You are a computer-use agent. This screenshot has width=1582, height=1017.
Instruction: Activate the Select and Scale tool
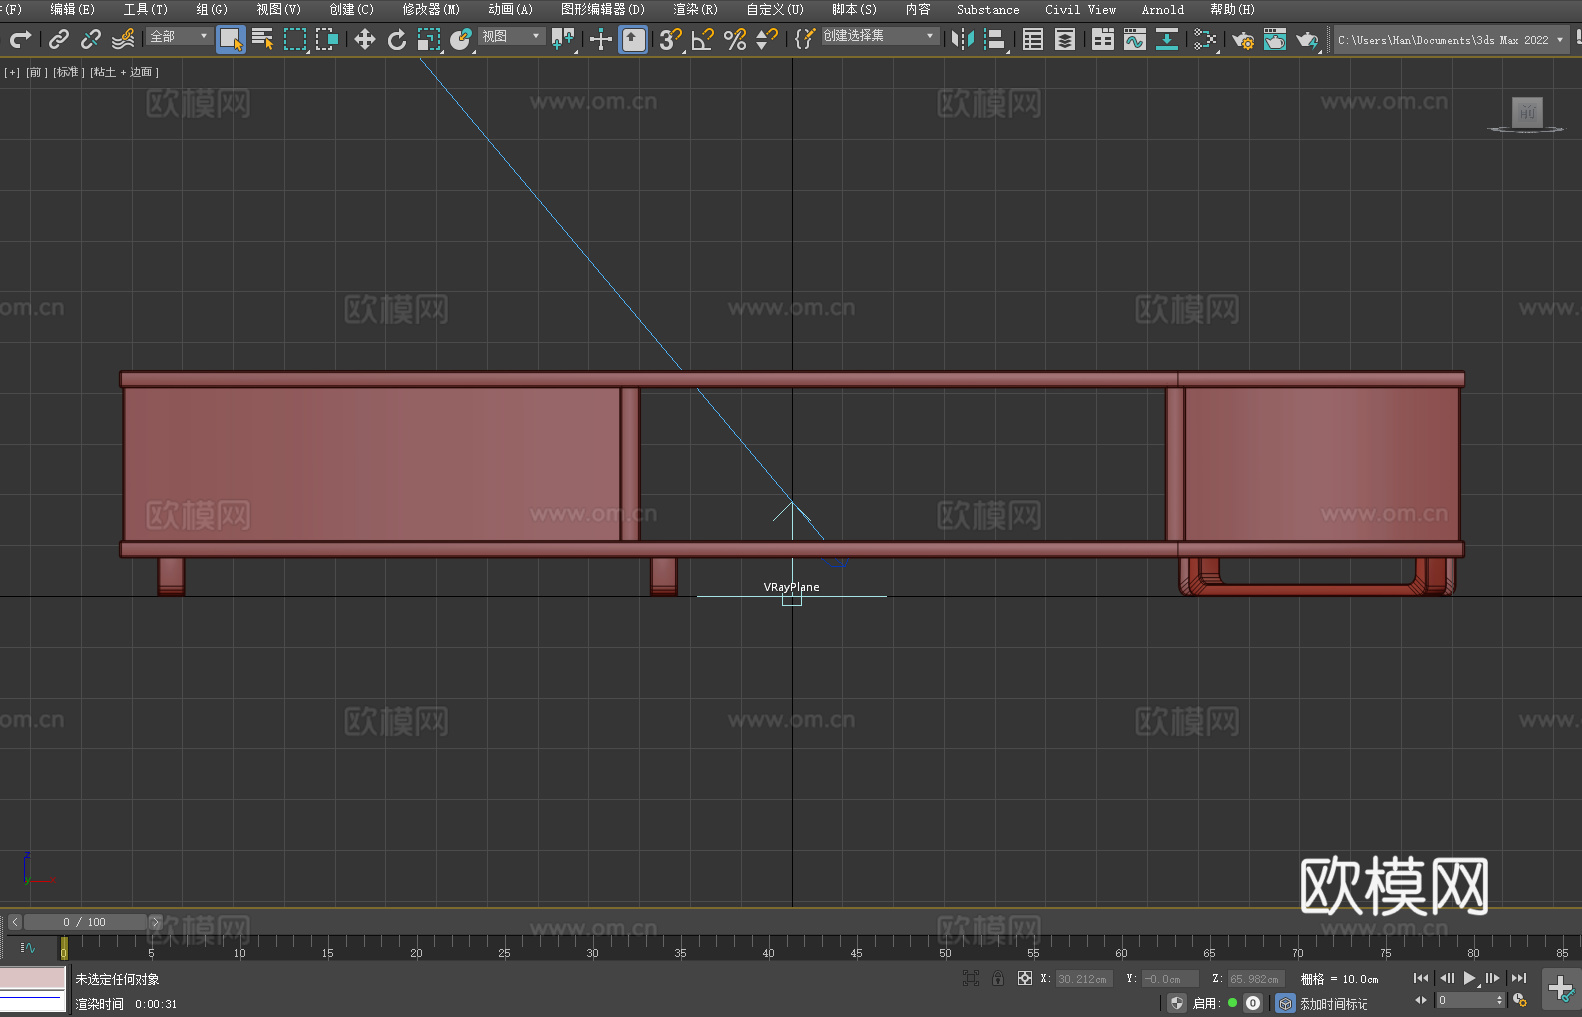[429, 39]
